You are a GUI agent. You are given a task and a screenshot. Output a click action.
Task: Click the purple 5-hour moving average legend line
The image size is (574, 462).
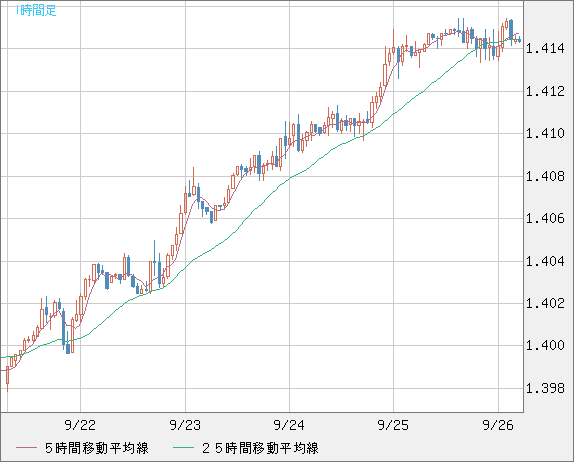coord(26,448)
